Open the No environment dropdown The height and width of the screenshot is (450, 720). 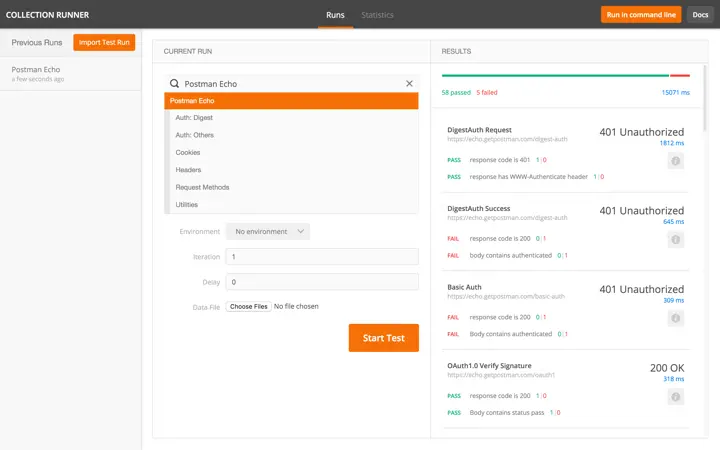[x=268, y=231]
